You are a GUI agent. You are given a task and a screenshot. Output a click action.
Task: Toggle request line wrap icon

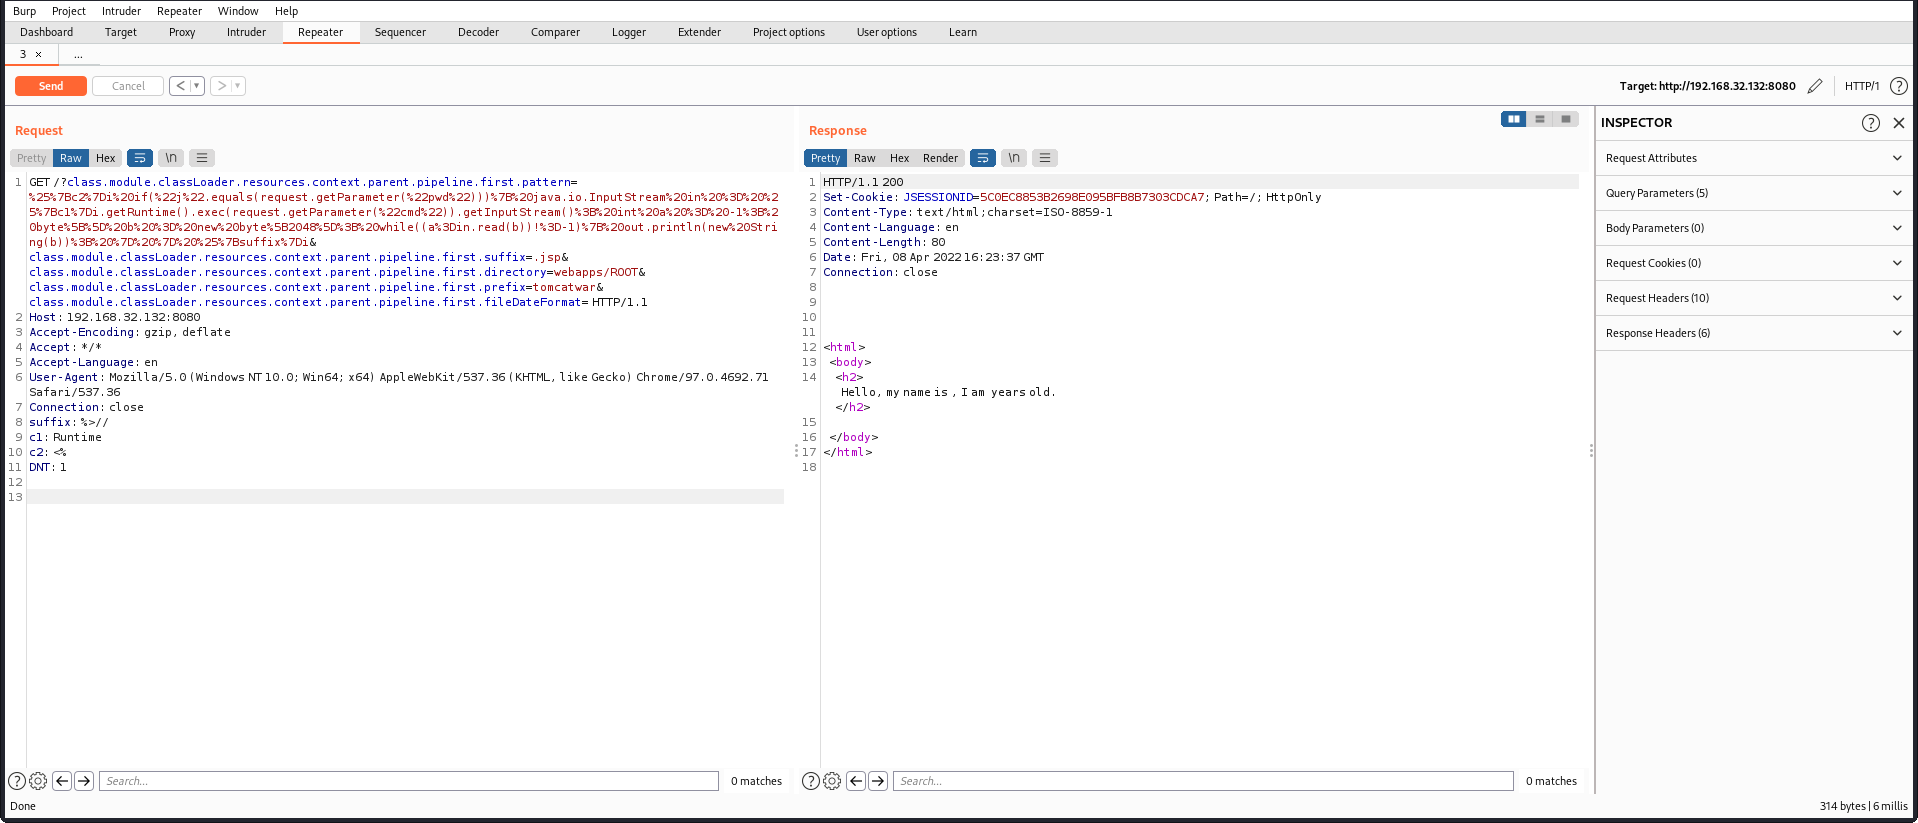pos(140,158)
